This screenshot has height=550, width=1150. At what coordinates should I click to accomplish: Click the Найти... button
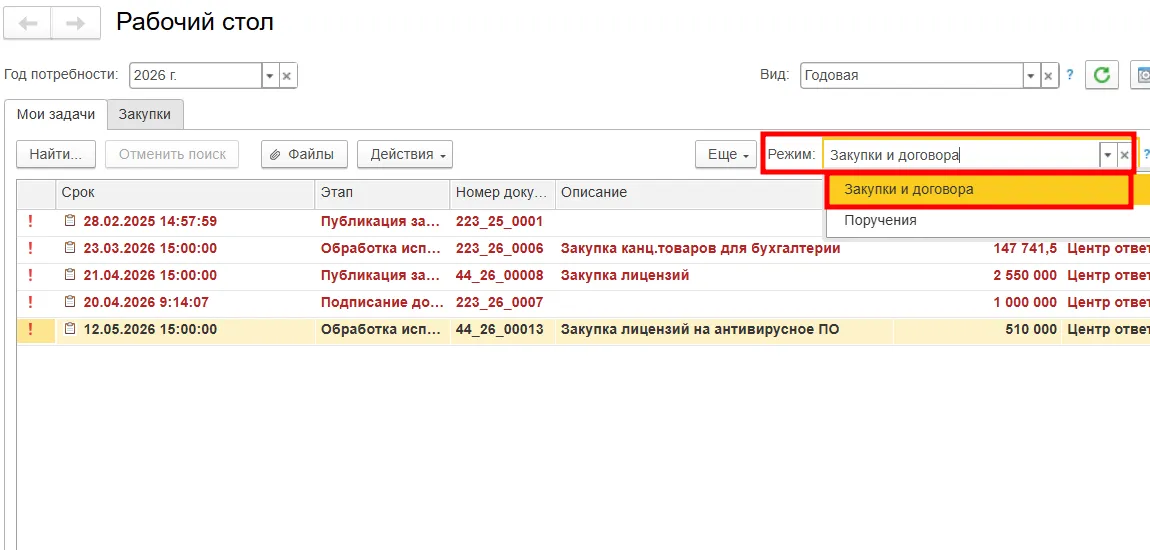[56, 155]
